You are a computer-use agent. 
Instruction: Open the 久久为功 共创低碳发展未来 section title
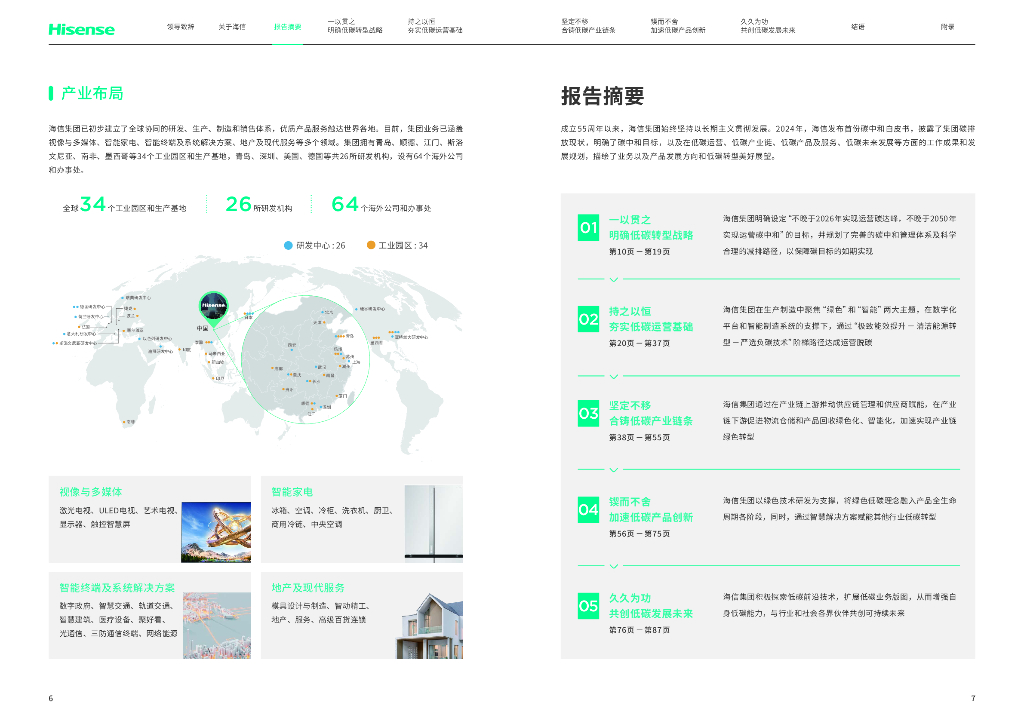[651, 605]
